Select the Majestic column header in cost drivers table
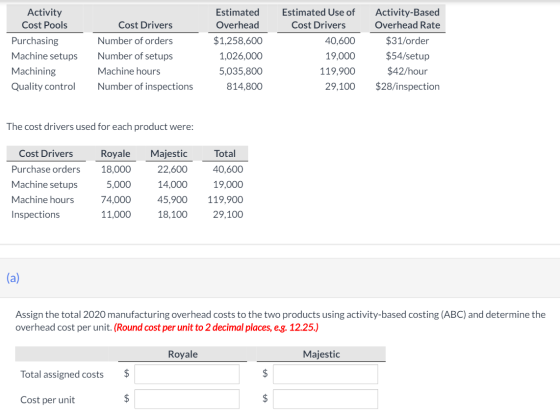The image size is (560, 415). [169, 154]
